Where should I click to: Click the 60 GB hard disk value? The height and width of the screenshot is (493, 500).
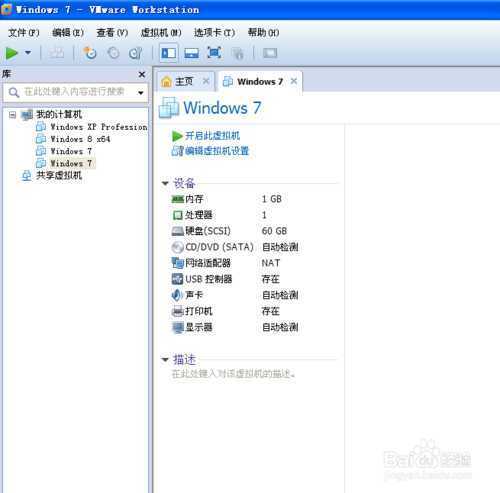click(x=274, y=231)
